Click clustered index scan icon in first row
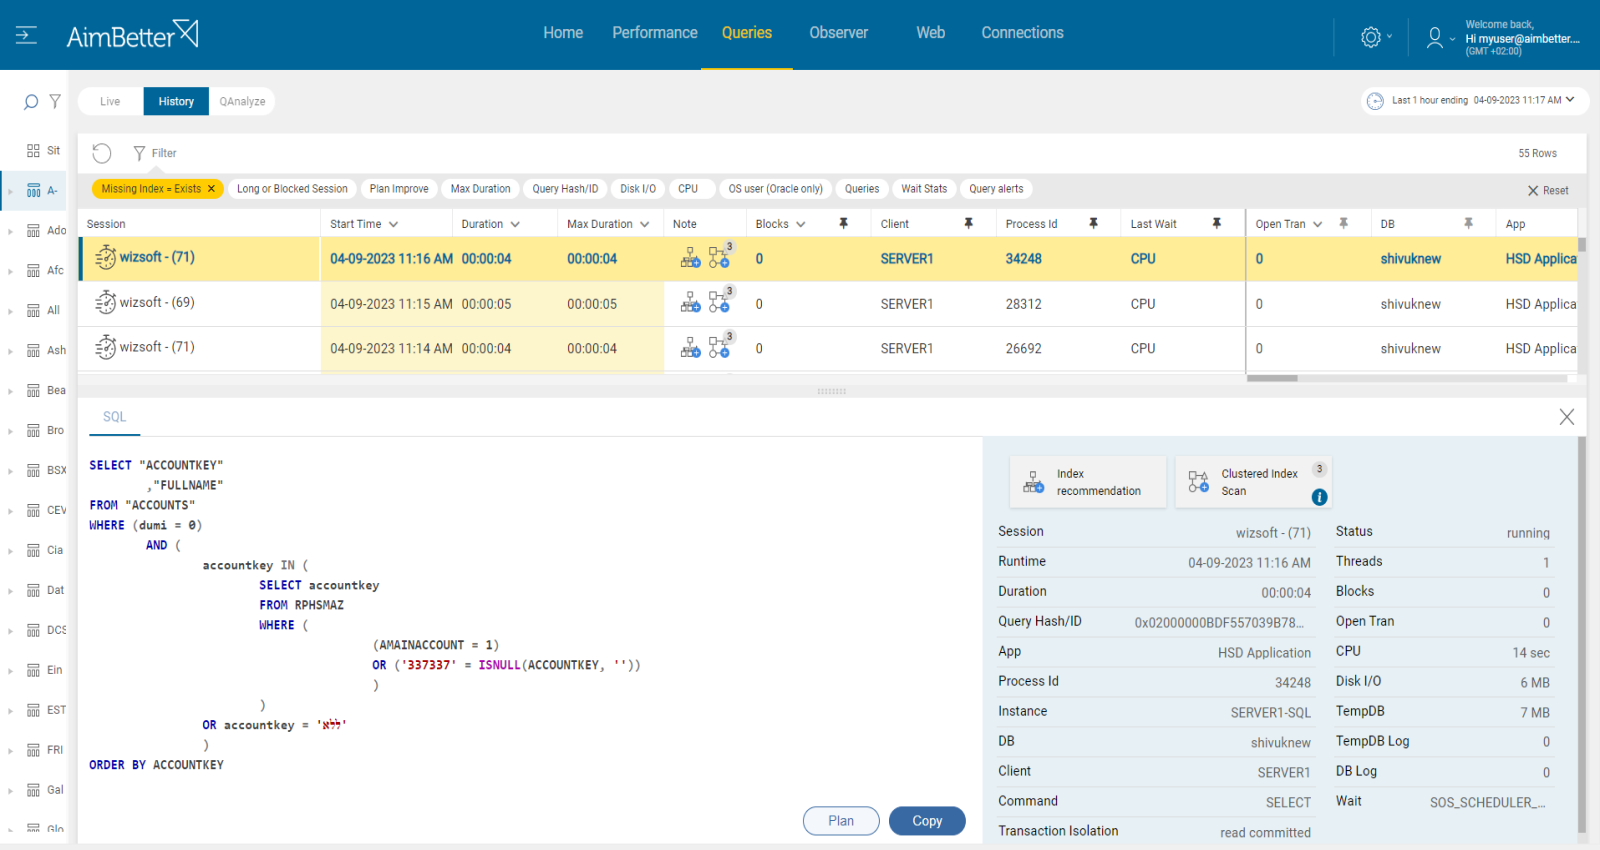1600x850 pixels. pyautogui.click(x=719, y=258)
